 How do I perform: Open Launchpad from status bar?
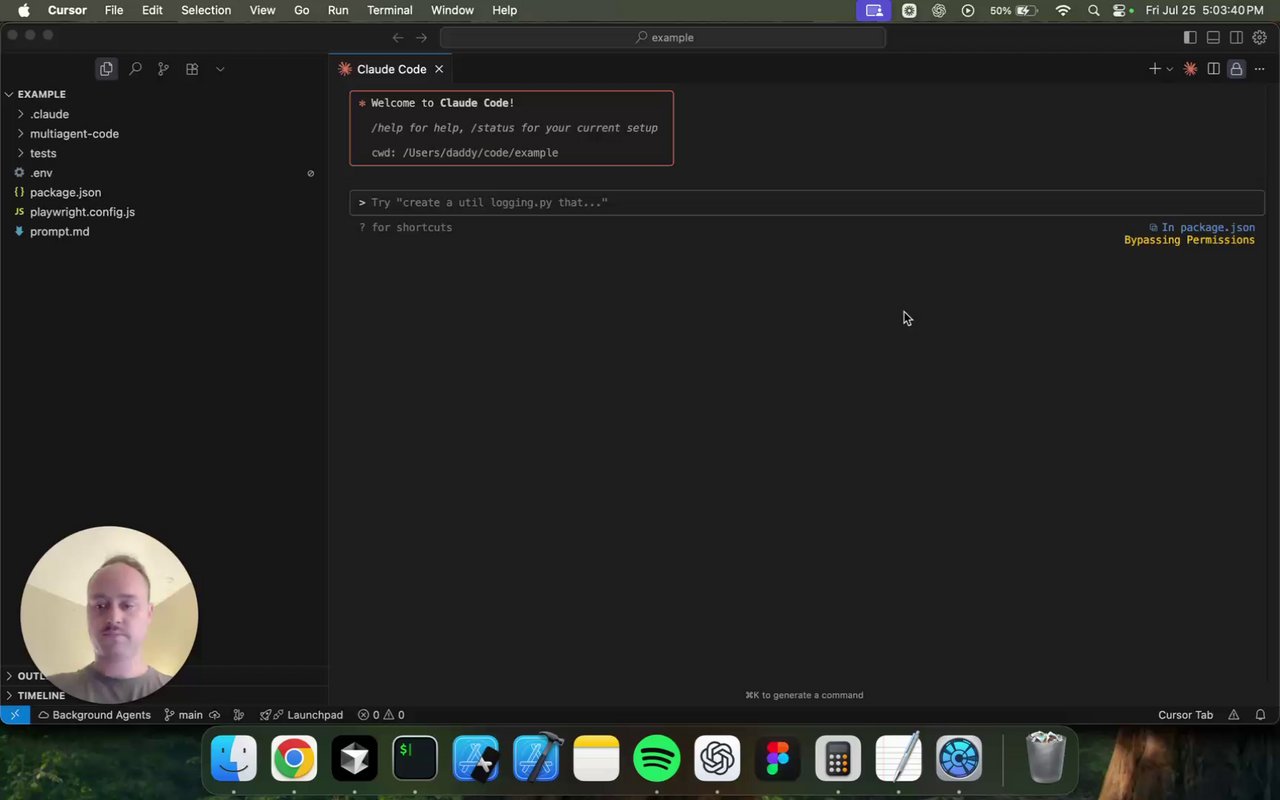point(301,715)
